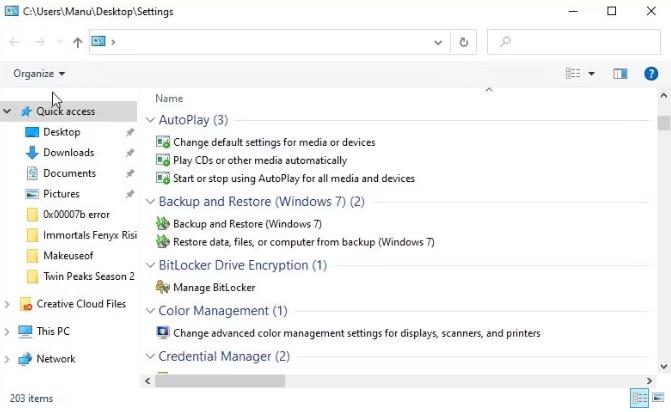Open the address bar history dropdown
This screenshot has height=412, width=671.
pos(438,42)
